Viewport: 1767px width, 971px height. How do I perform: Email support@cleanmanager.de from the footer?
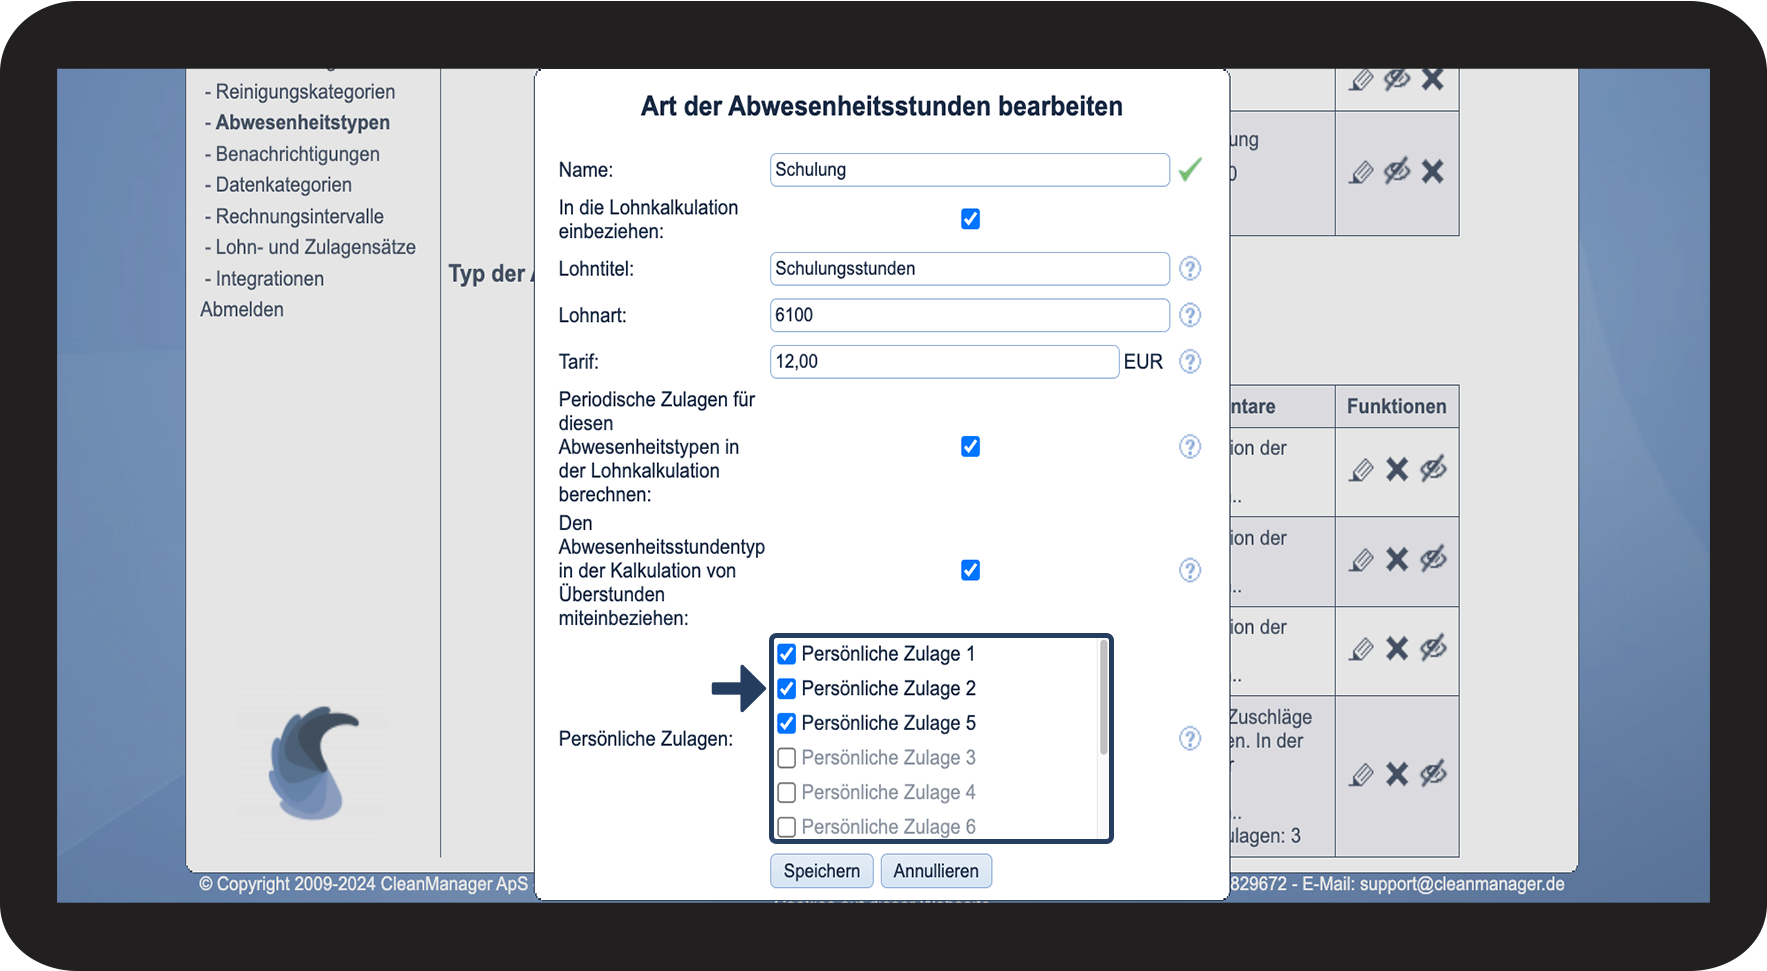pos(1462,884)
